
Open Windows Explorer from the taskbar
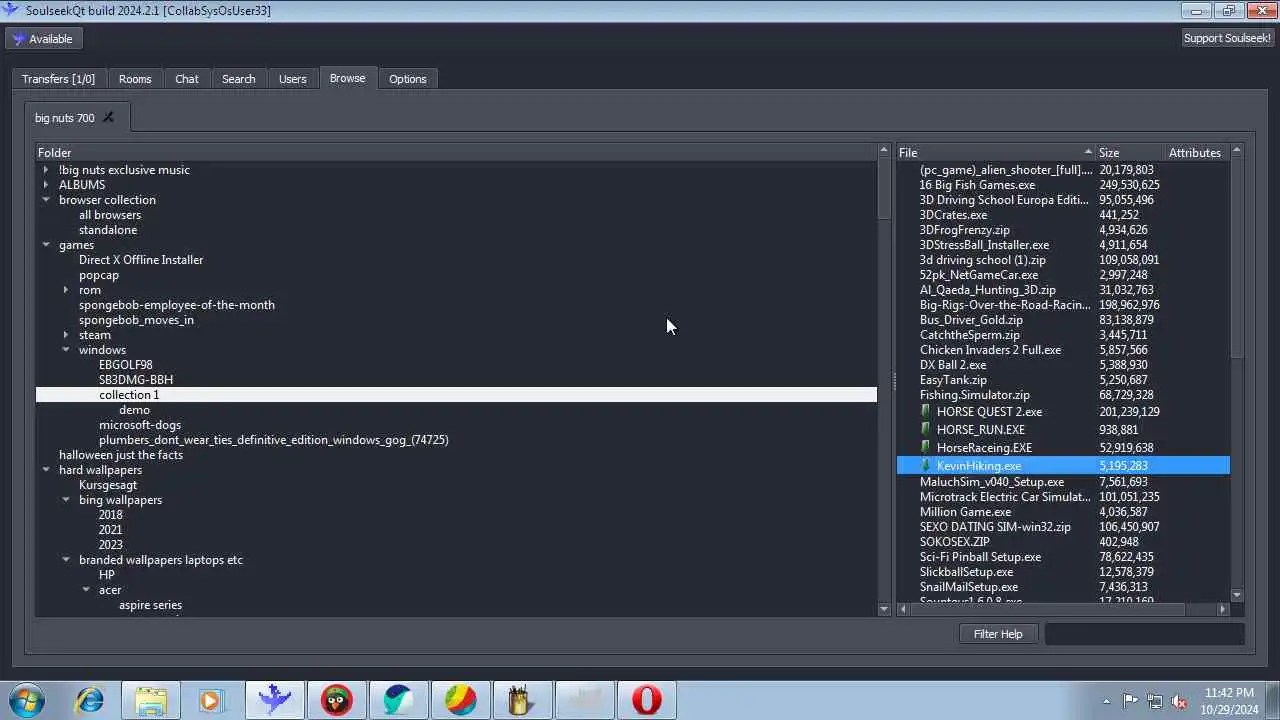(x=151, y=700)
